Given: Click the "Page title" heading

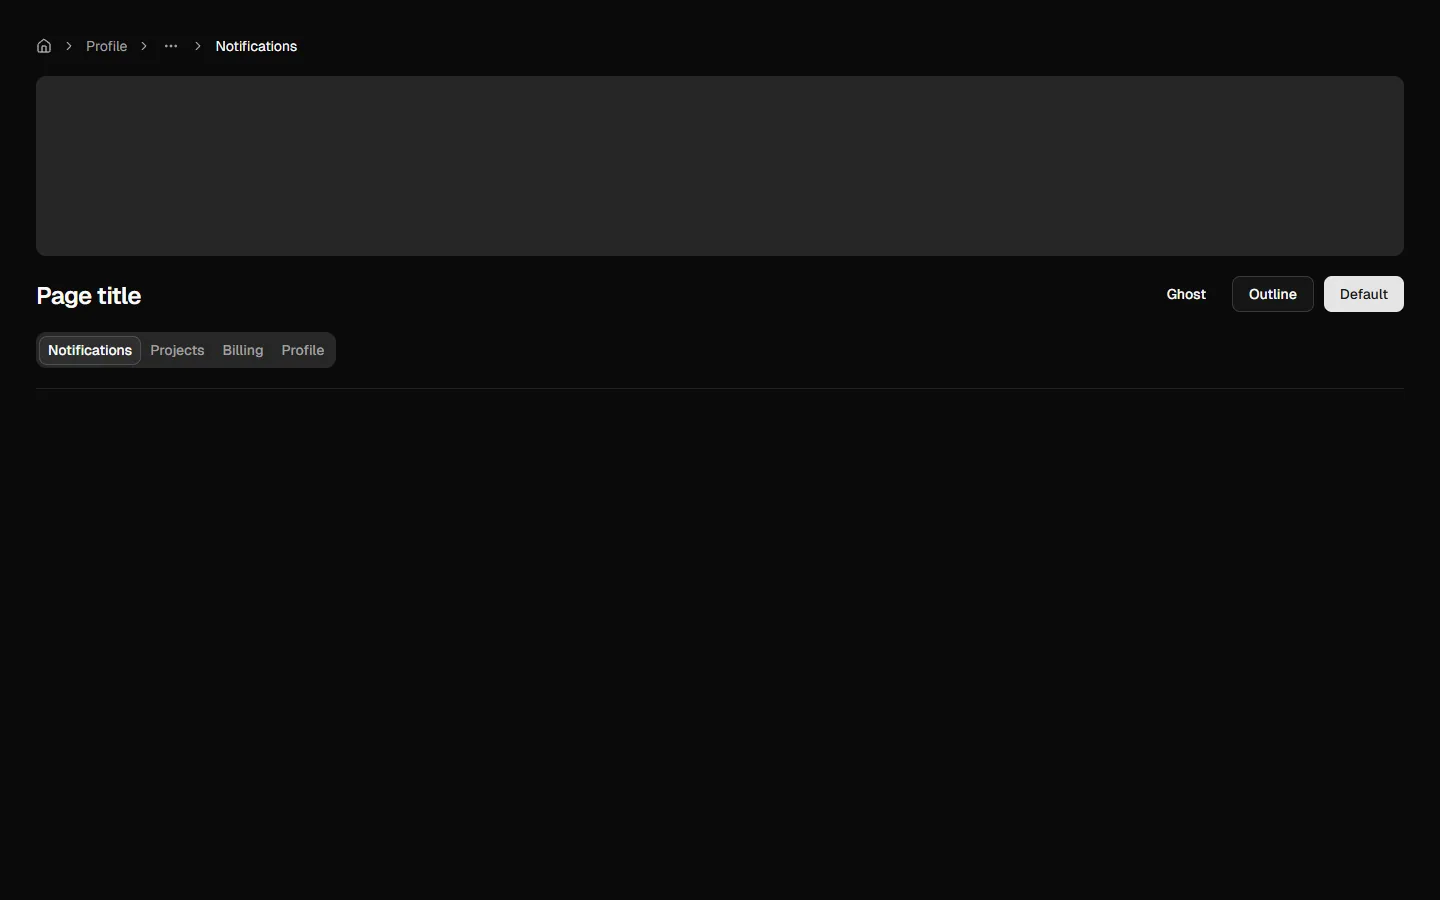Looking at the screenshot, I should (89, 296).
